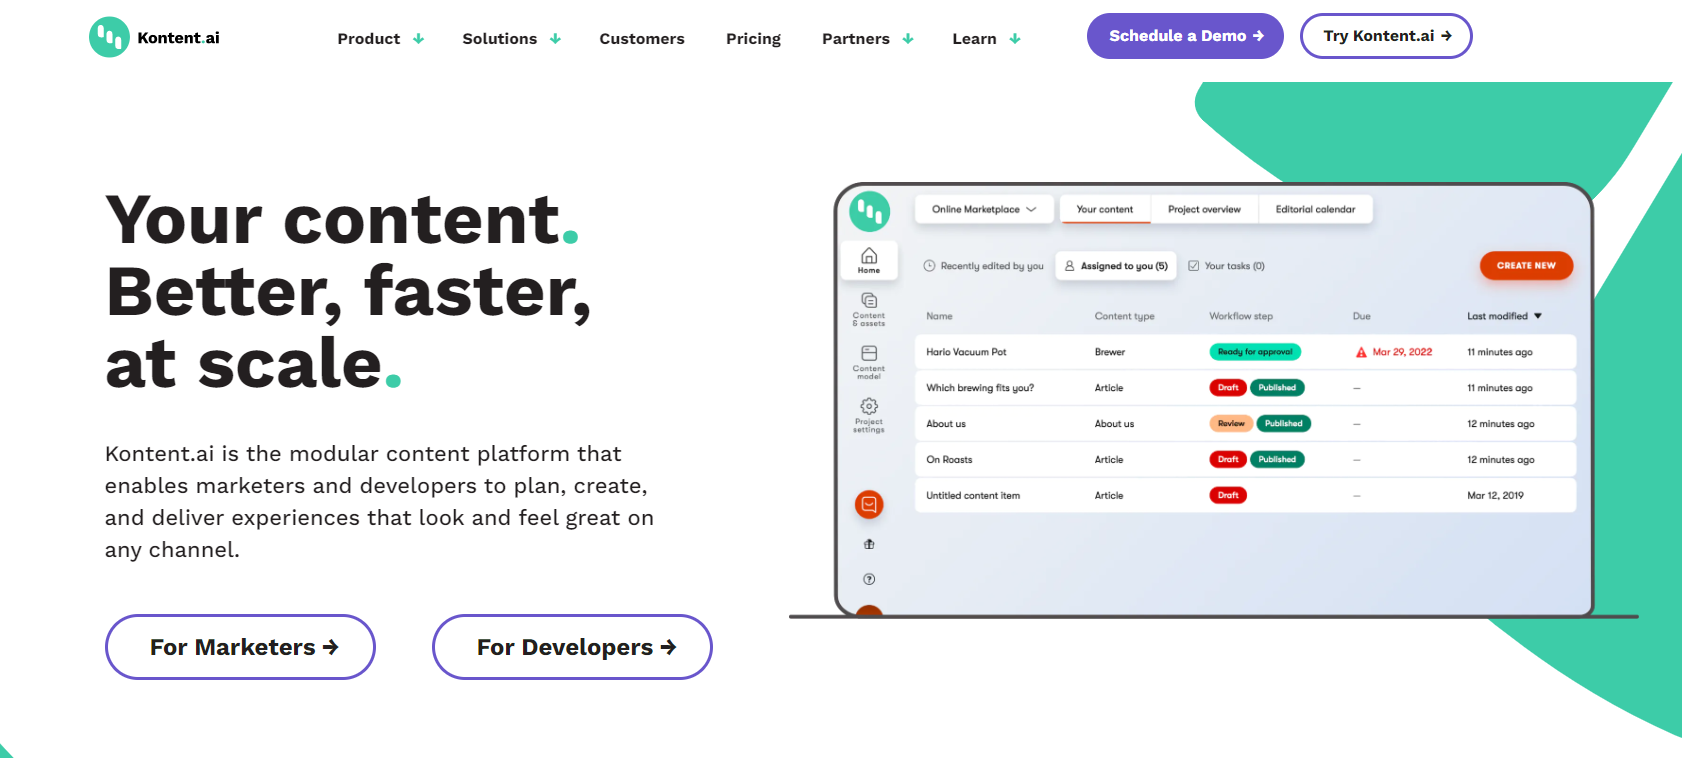Image resolution: width=1682 pixels, height=758 pixels.
Task: Click the Mar 12, 2019 modified date
Action: (x=1495, y=496)
